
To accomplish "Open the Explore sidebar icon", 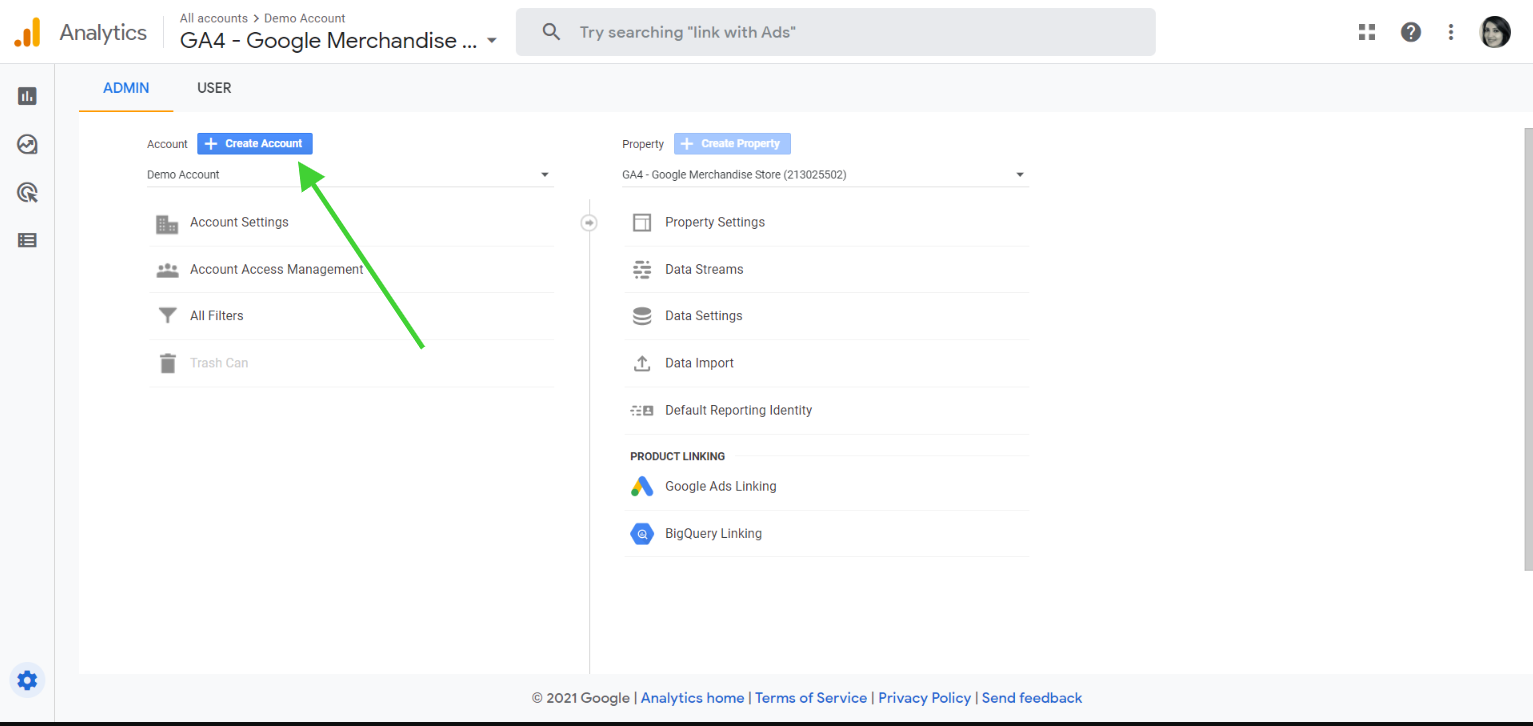I will pyautogui.click(x=27, y=144).
